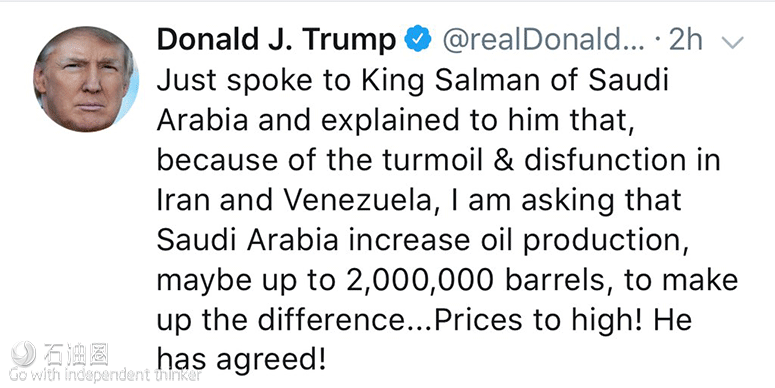The width and height of the screenshot is (775, 388).
Task: Click the words 'King Salman' in tweet
Action: tap(452, 81)
